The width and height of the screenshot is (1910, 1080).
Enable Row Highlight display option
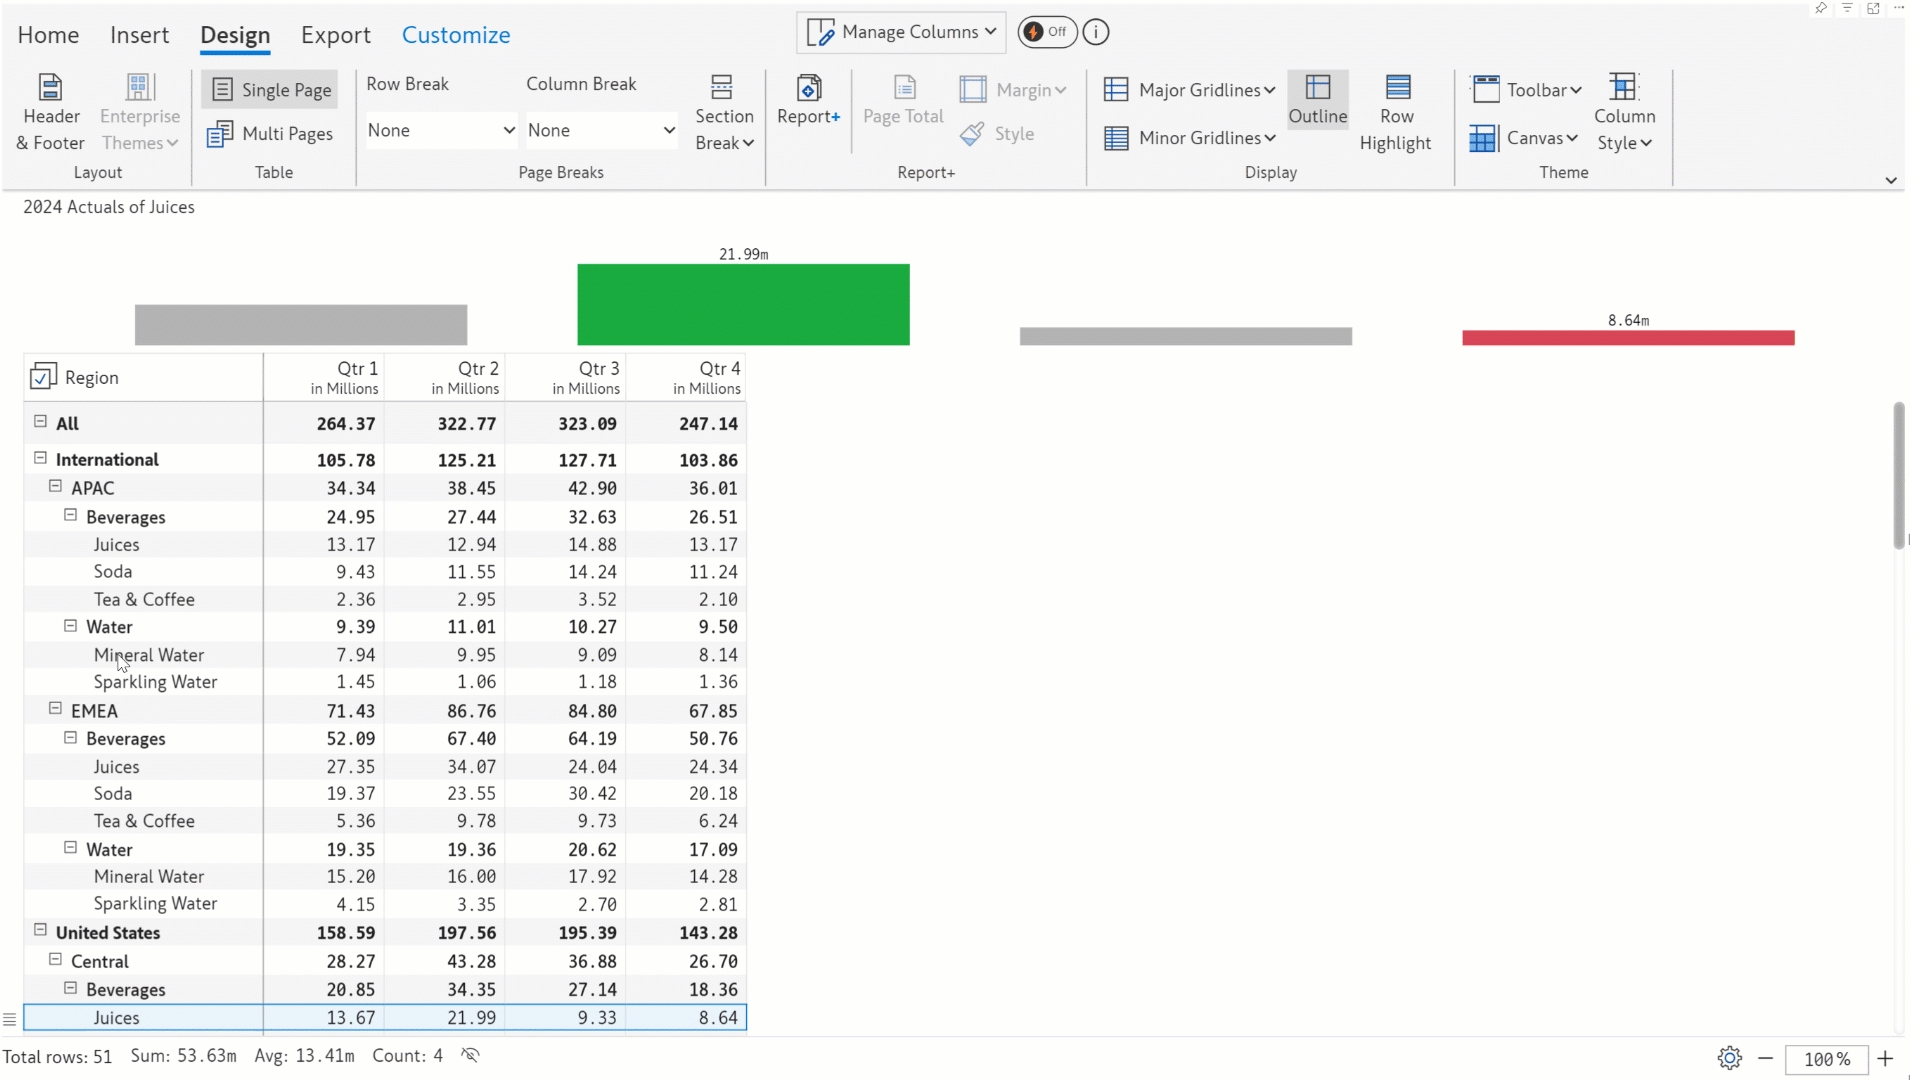(x=1396, y=113)
